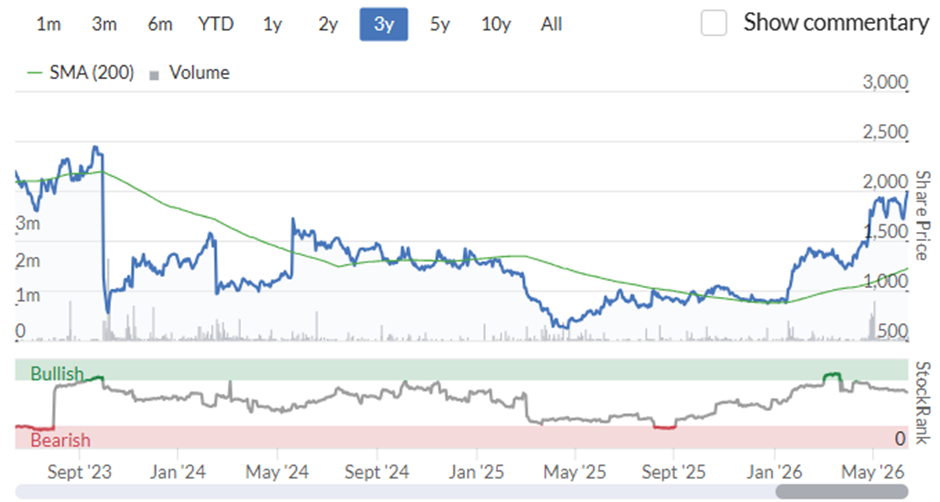Click the May '24 axis label
The width and height of the screenshot is (940, 502).
(277, 472)
